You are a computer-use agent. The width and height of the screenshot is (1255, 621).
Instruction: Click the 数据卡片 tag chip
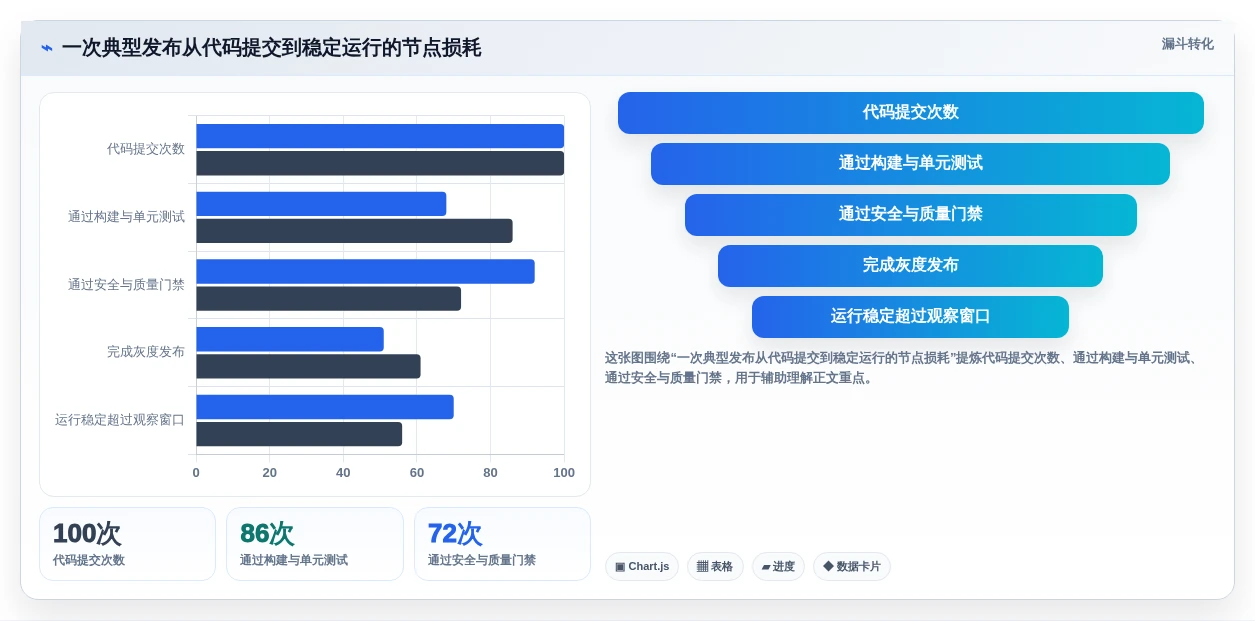pyautogui.click(x=852, y=567)
